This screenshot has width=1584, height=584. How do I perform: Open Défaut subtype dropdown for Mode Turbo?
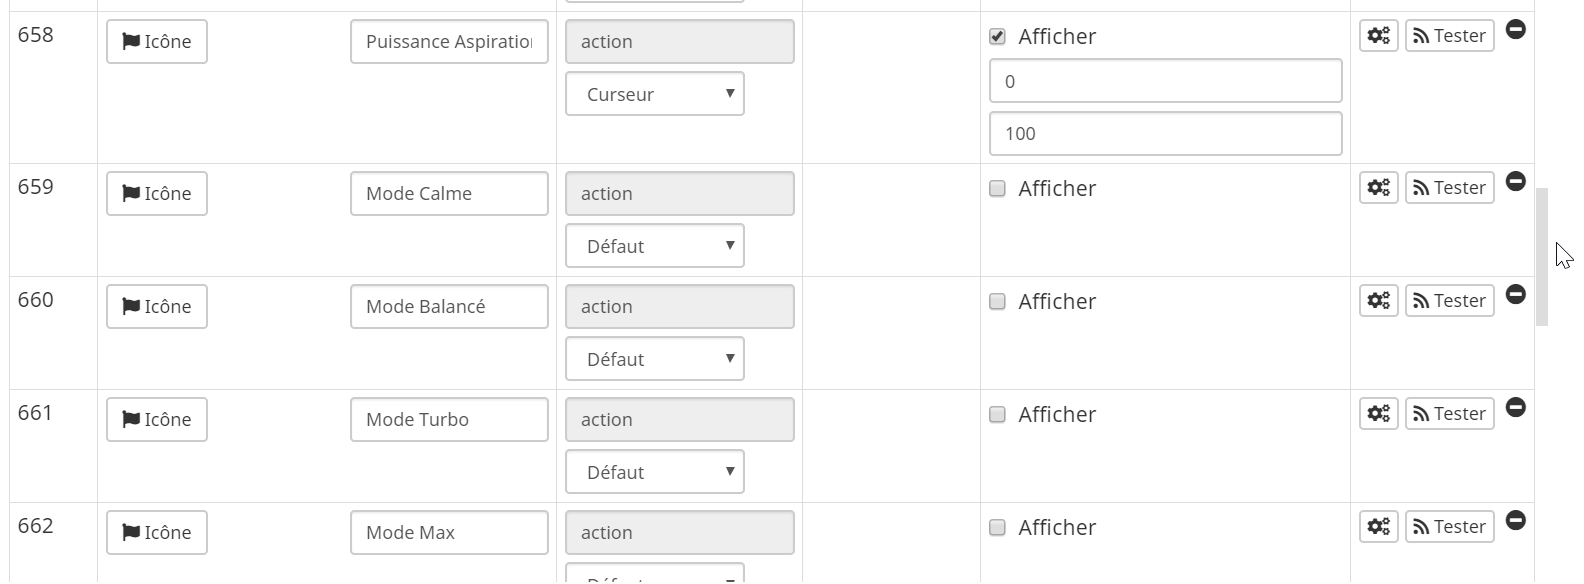[654, 472]
